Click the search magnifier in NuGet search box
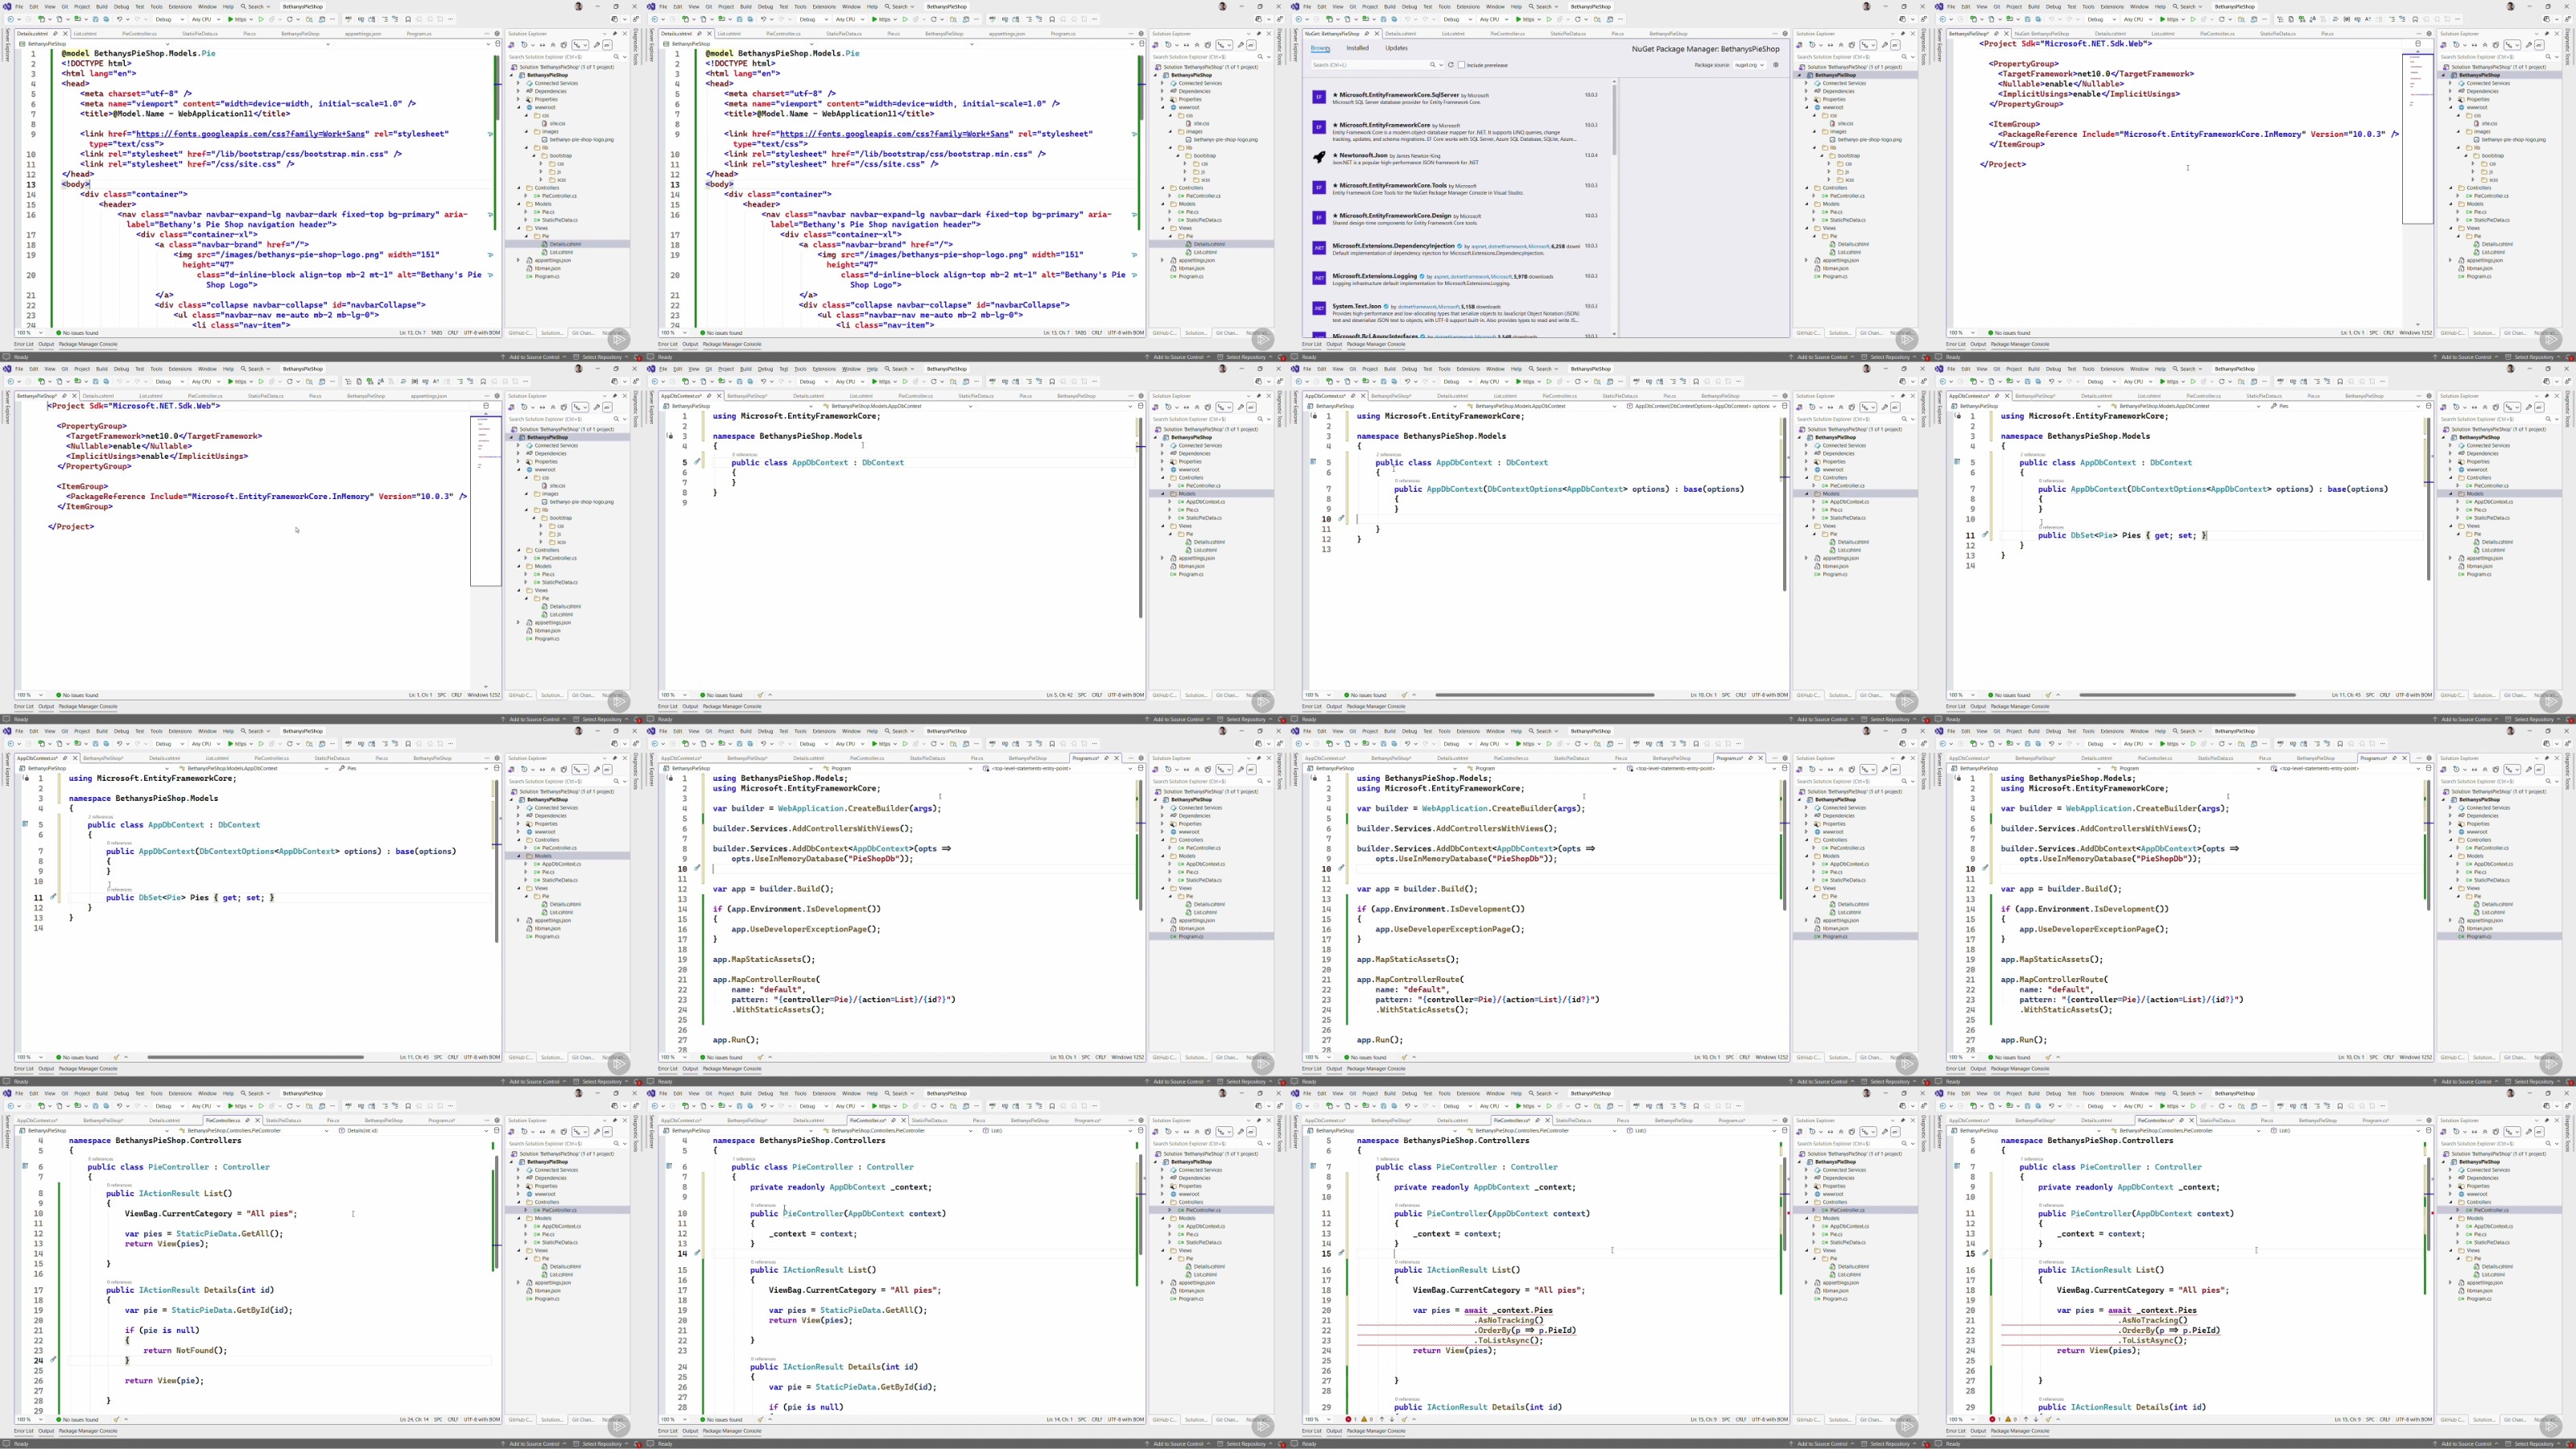 [x=1433, y=65]
